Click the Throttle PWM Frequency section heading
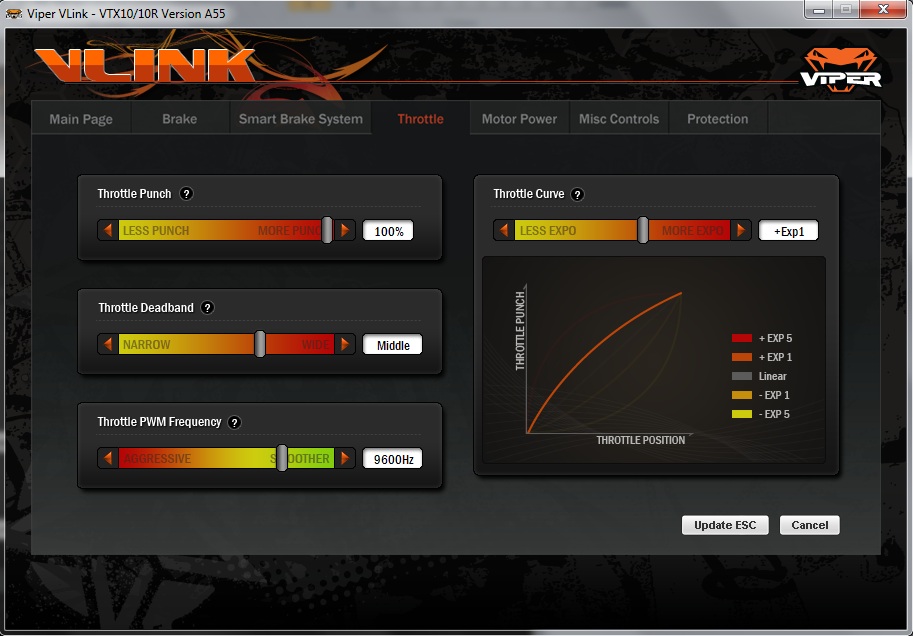The image size is (913, 636). tap(159, 422)
